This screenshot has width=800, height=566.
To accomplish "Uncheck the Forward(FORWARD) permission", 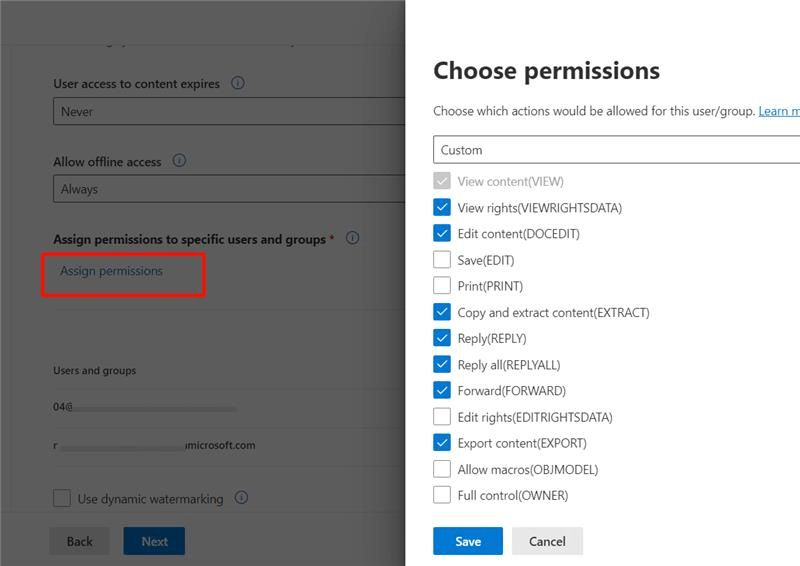I will pyautogui.click(x=442, y=390).
